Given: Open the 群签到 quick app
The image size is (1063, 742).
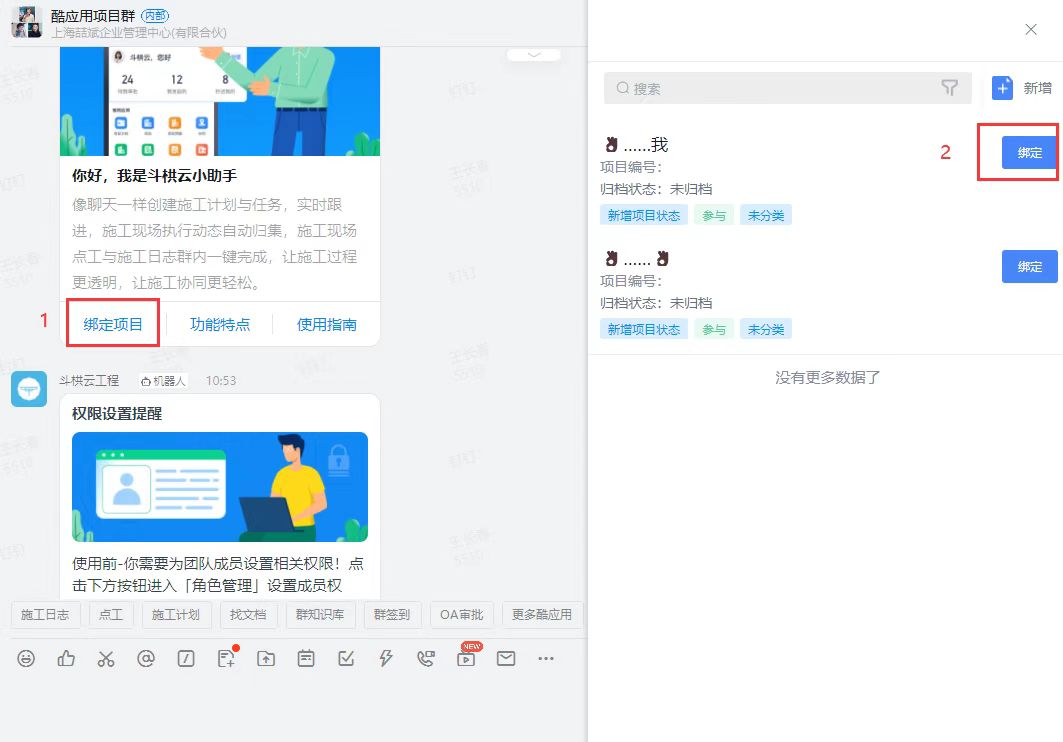Looking at the screenshot, I should point(392,615).
